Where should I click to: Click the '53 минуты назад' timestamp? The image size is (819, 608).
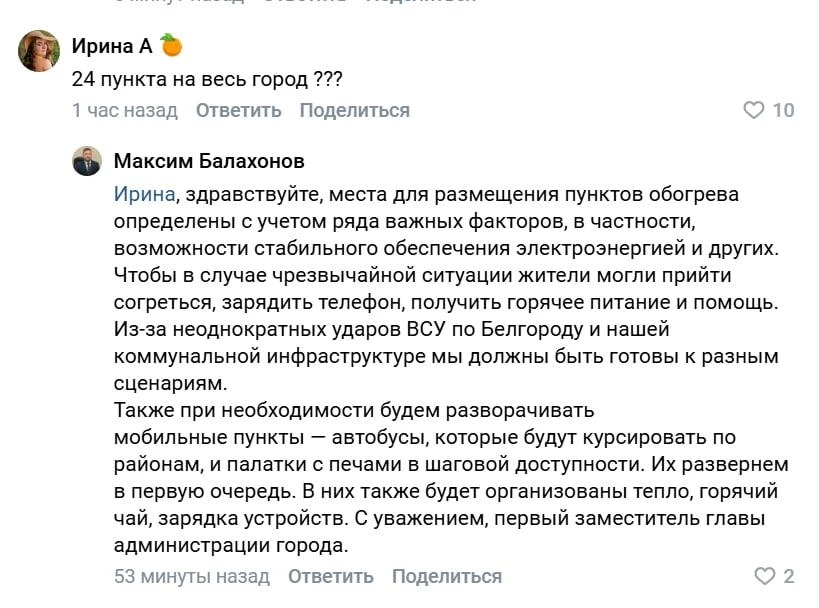[x=191, y=576]
